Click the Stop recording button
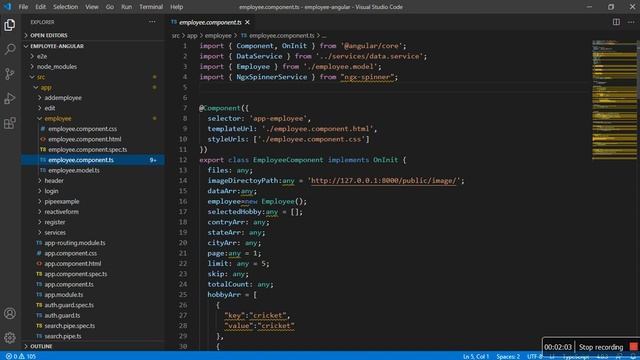Screen dimensions: 640x360 coord(607,347)
